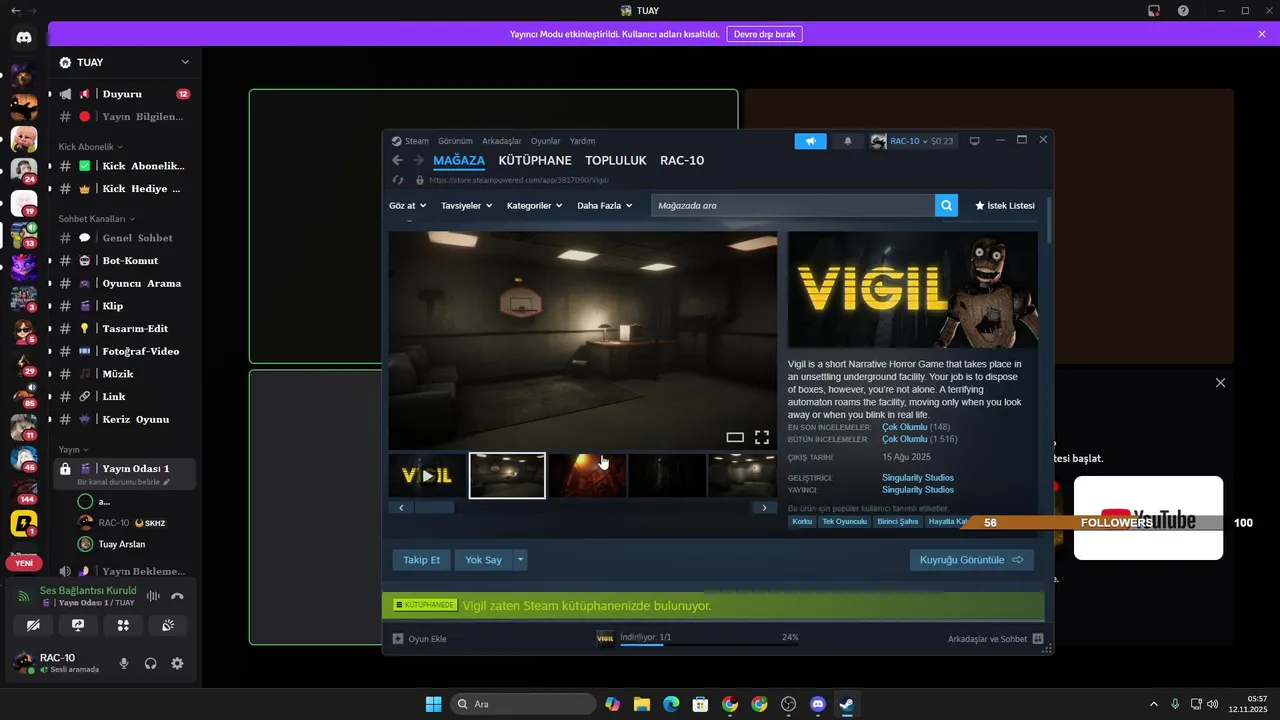Switch to the KÜTÜPHANE tab

(535, 160)
